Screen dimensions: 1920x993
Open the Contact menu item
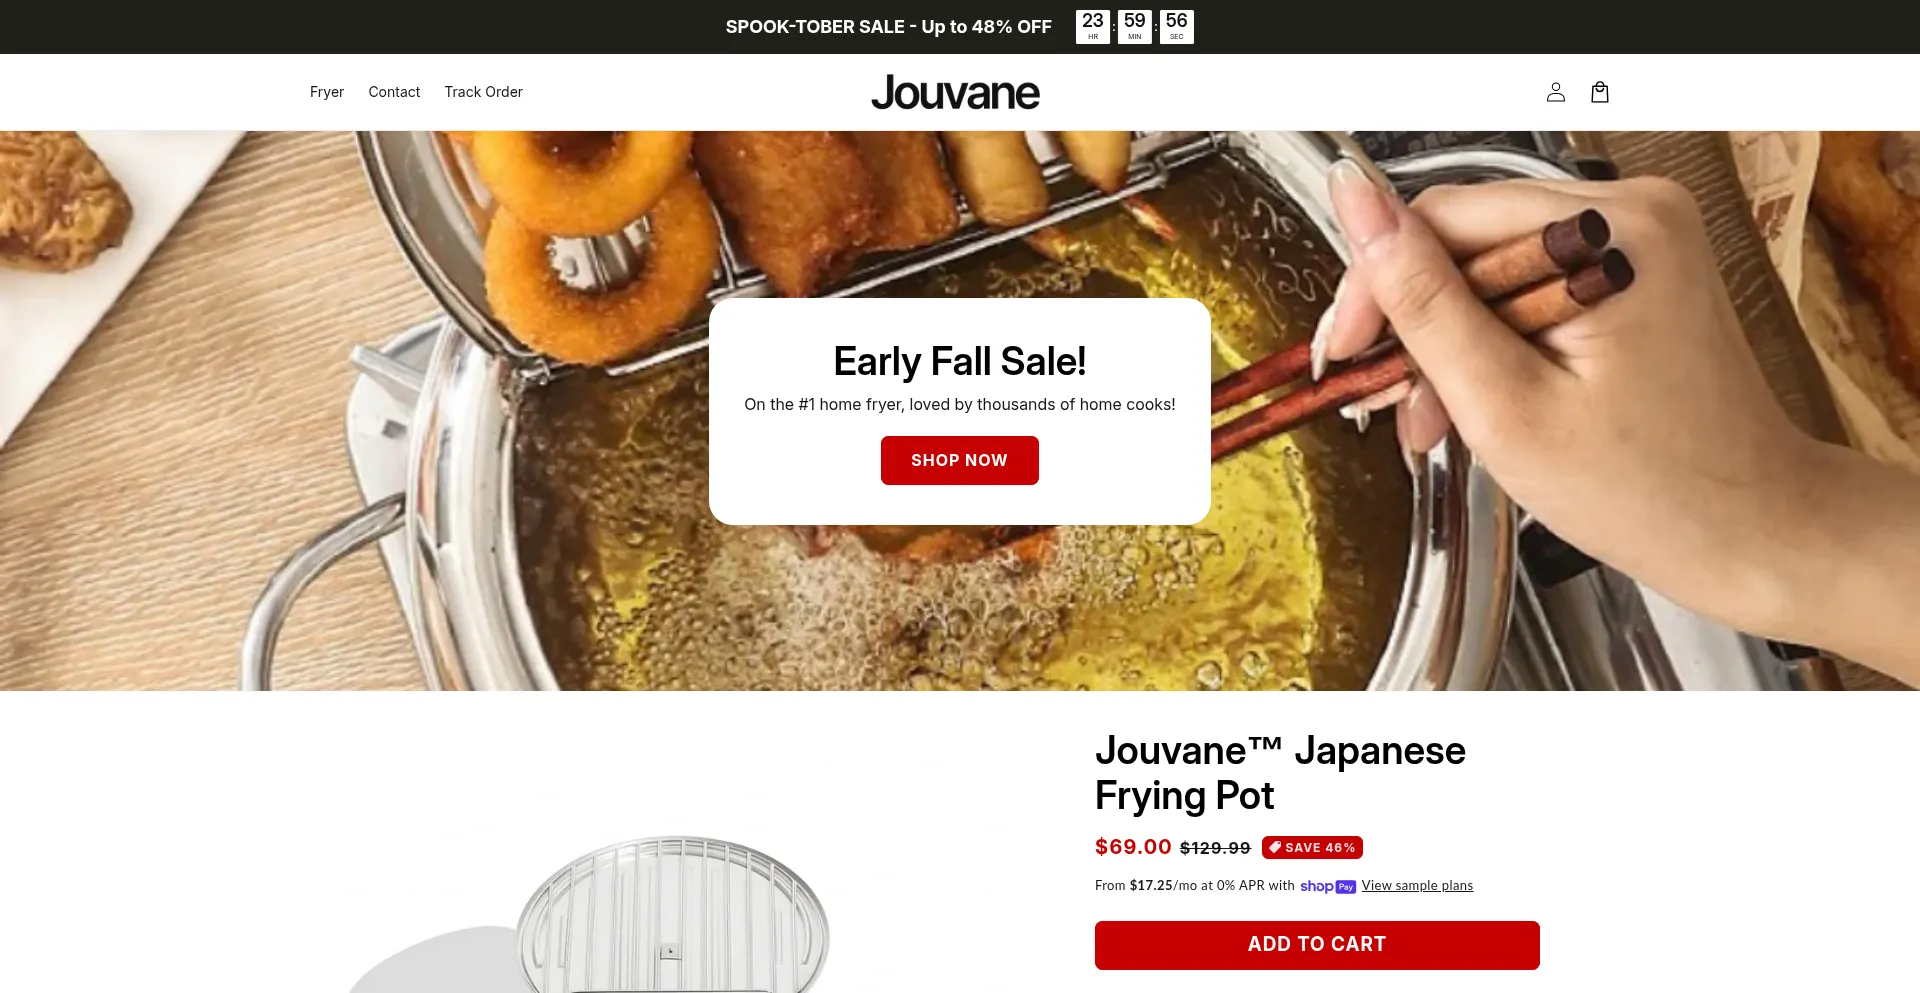pos(394,92)
